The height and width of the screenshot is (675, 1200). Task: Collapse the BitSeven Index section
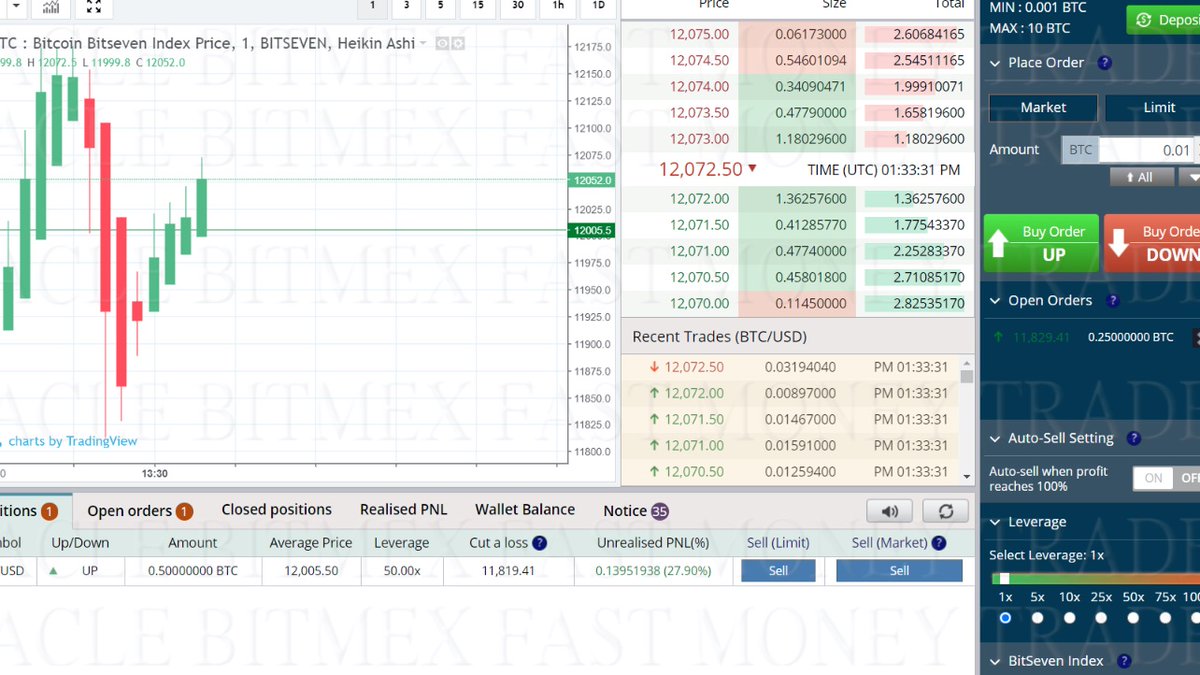(x=995, y=661)
